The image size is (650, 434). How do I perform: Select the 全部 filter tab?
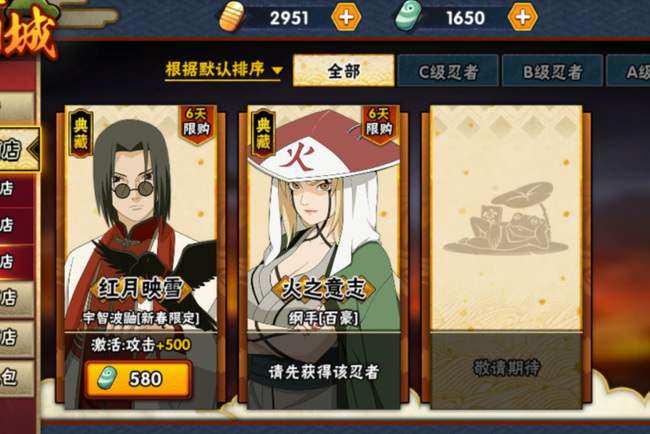coord(344,71)
